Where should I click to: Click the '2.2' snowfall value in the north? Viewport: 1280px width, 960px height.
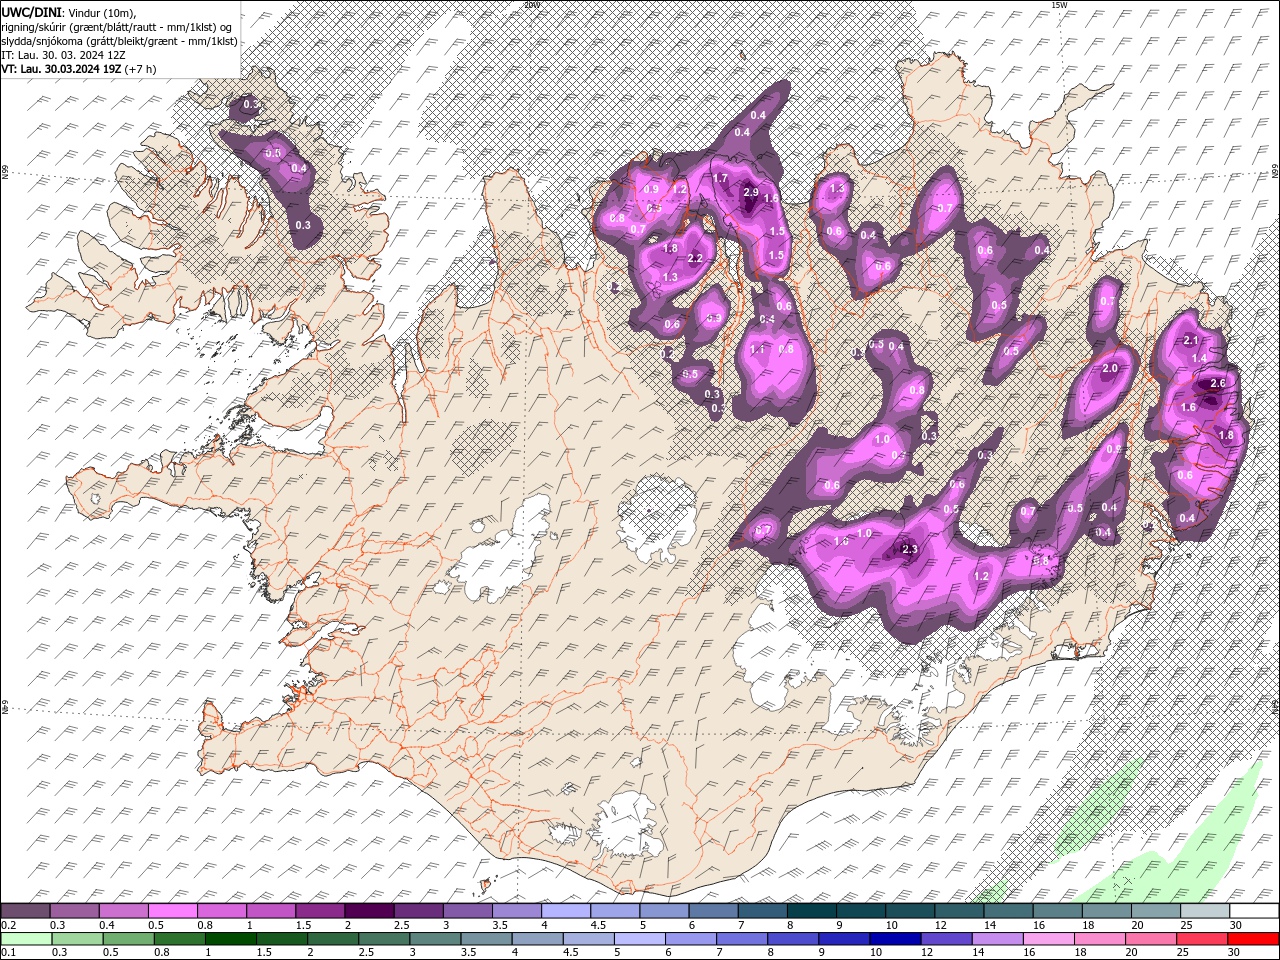(x=696, y=259)
